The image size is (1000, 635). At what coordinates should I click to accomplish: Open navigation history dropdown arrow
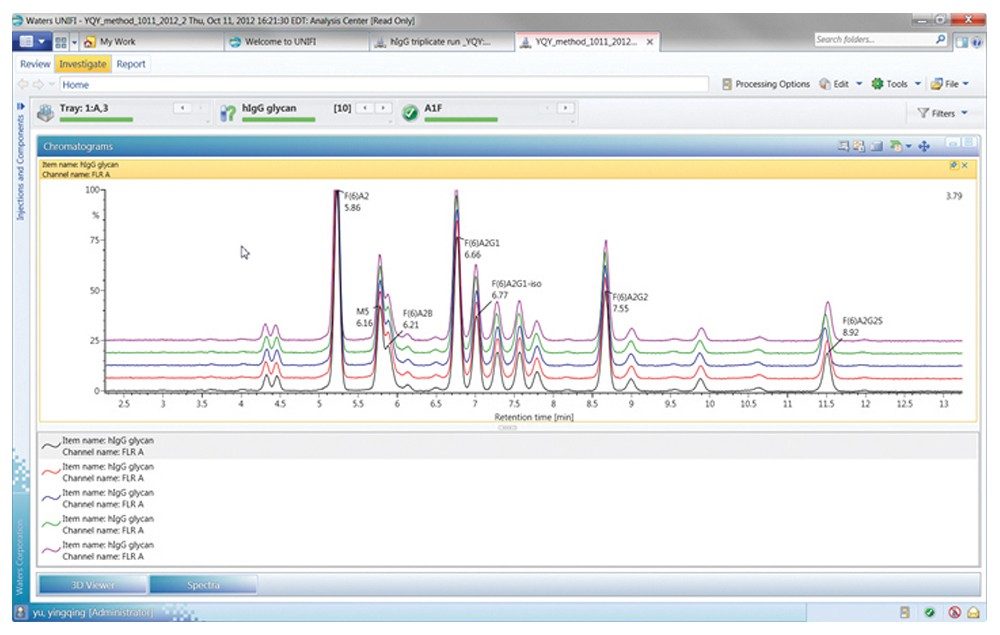pos(52,84)
